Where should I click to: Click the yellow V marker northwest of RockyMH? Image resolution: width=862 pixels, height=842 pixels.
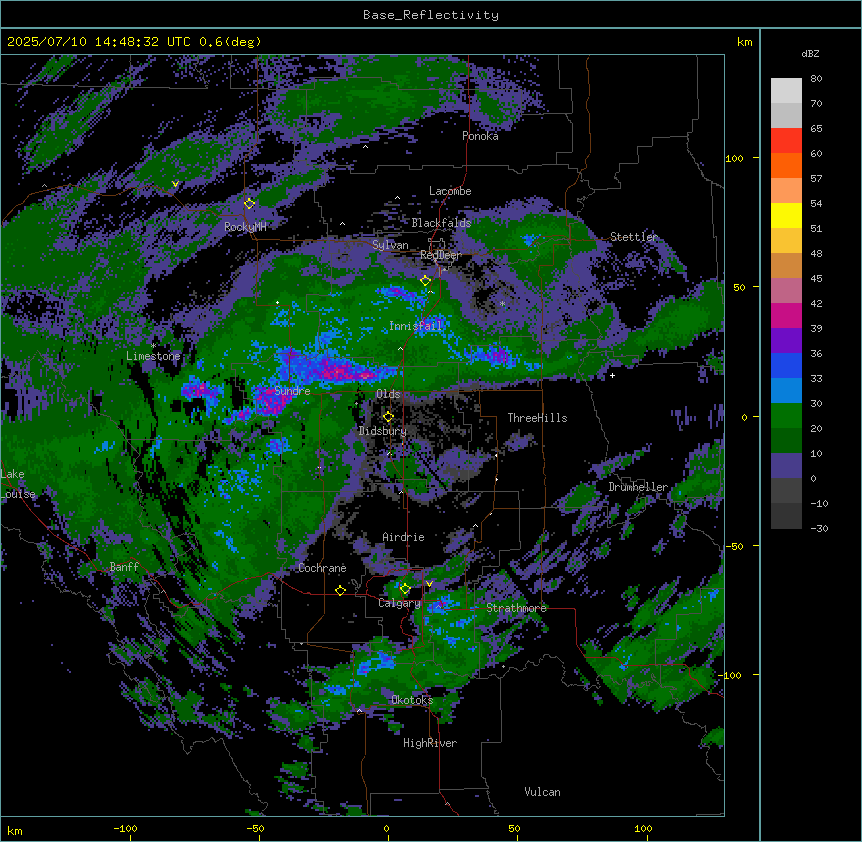(x=175, y=184)
